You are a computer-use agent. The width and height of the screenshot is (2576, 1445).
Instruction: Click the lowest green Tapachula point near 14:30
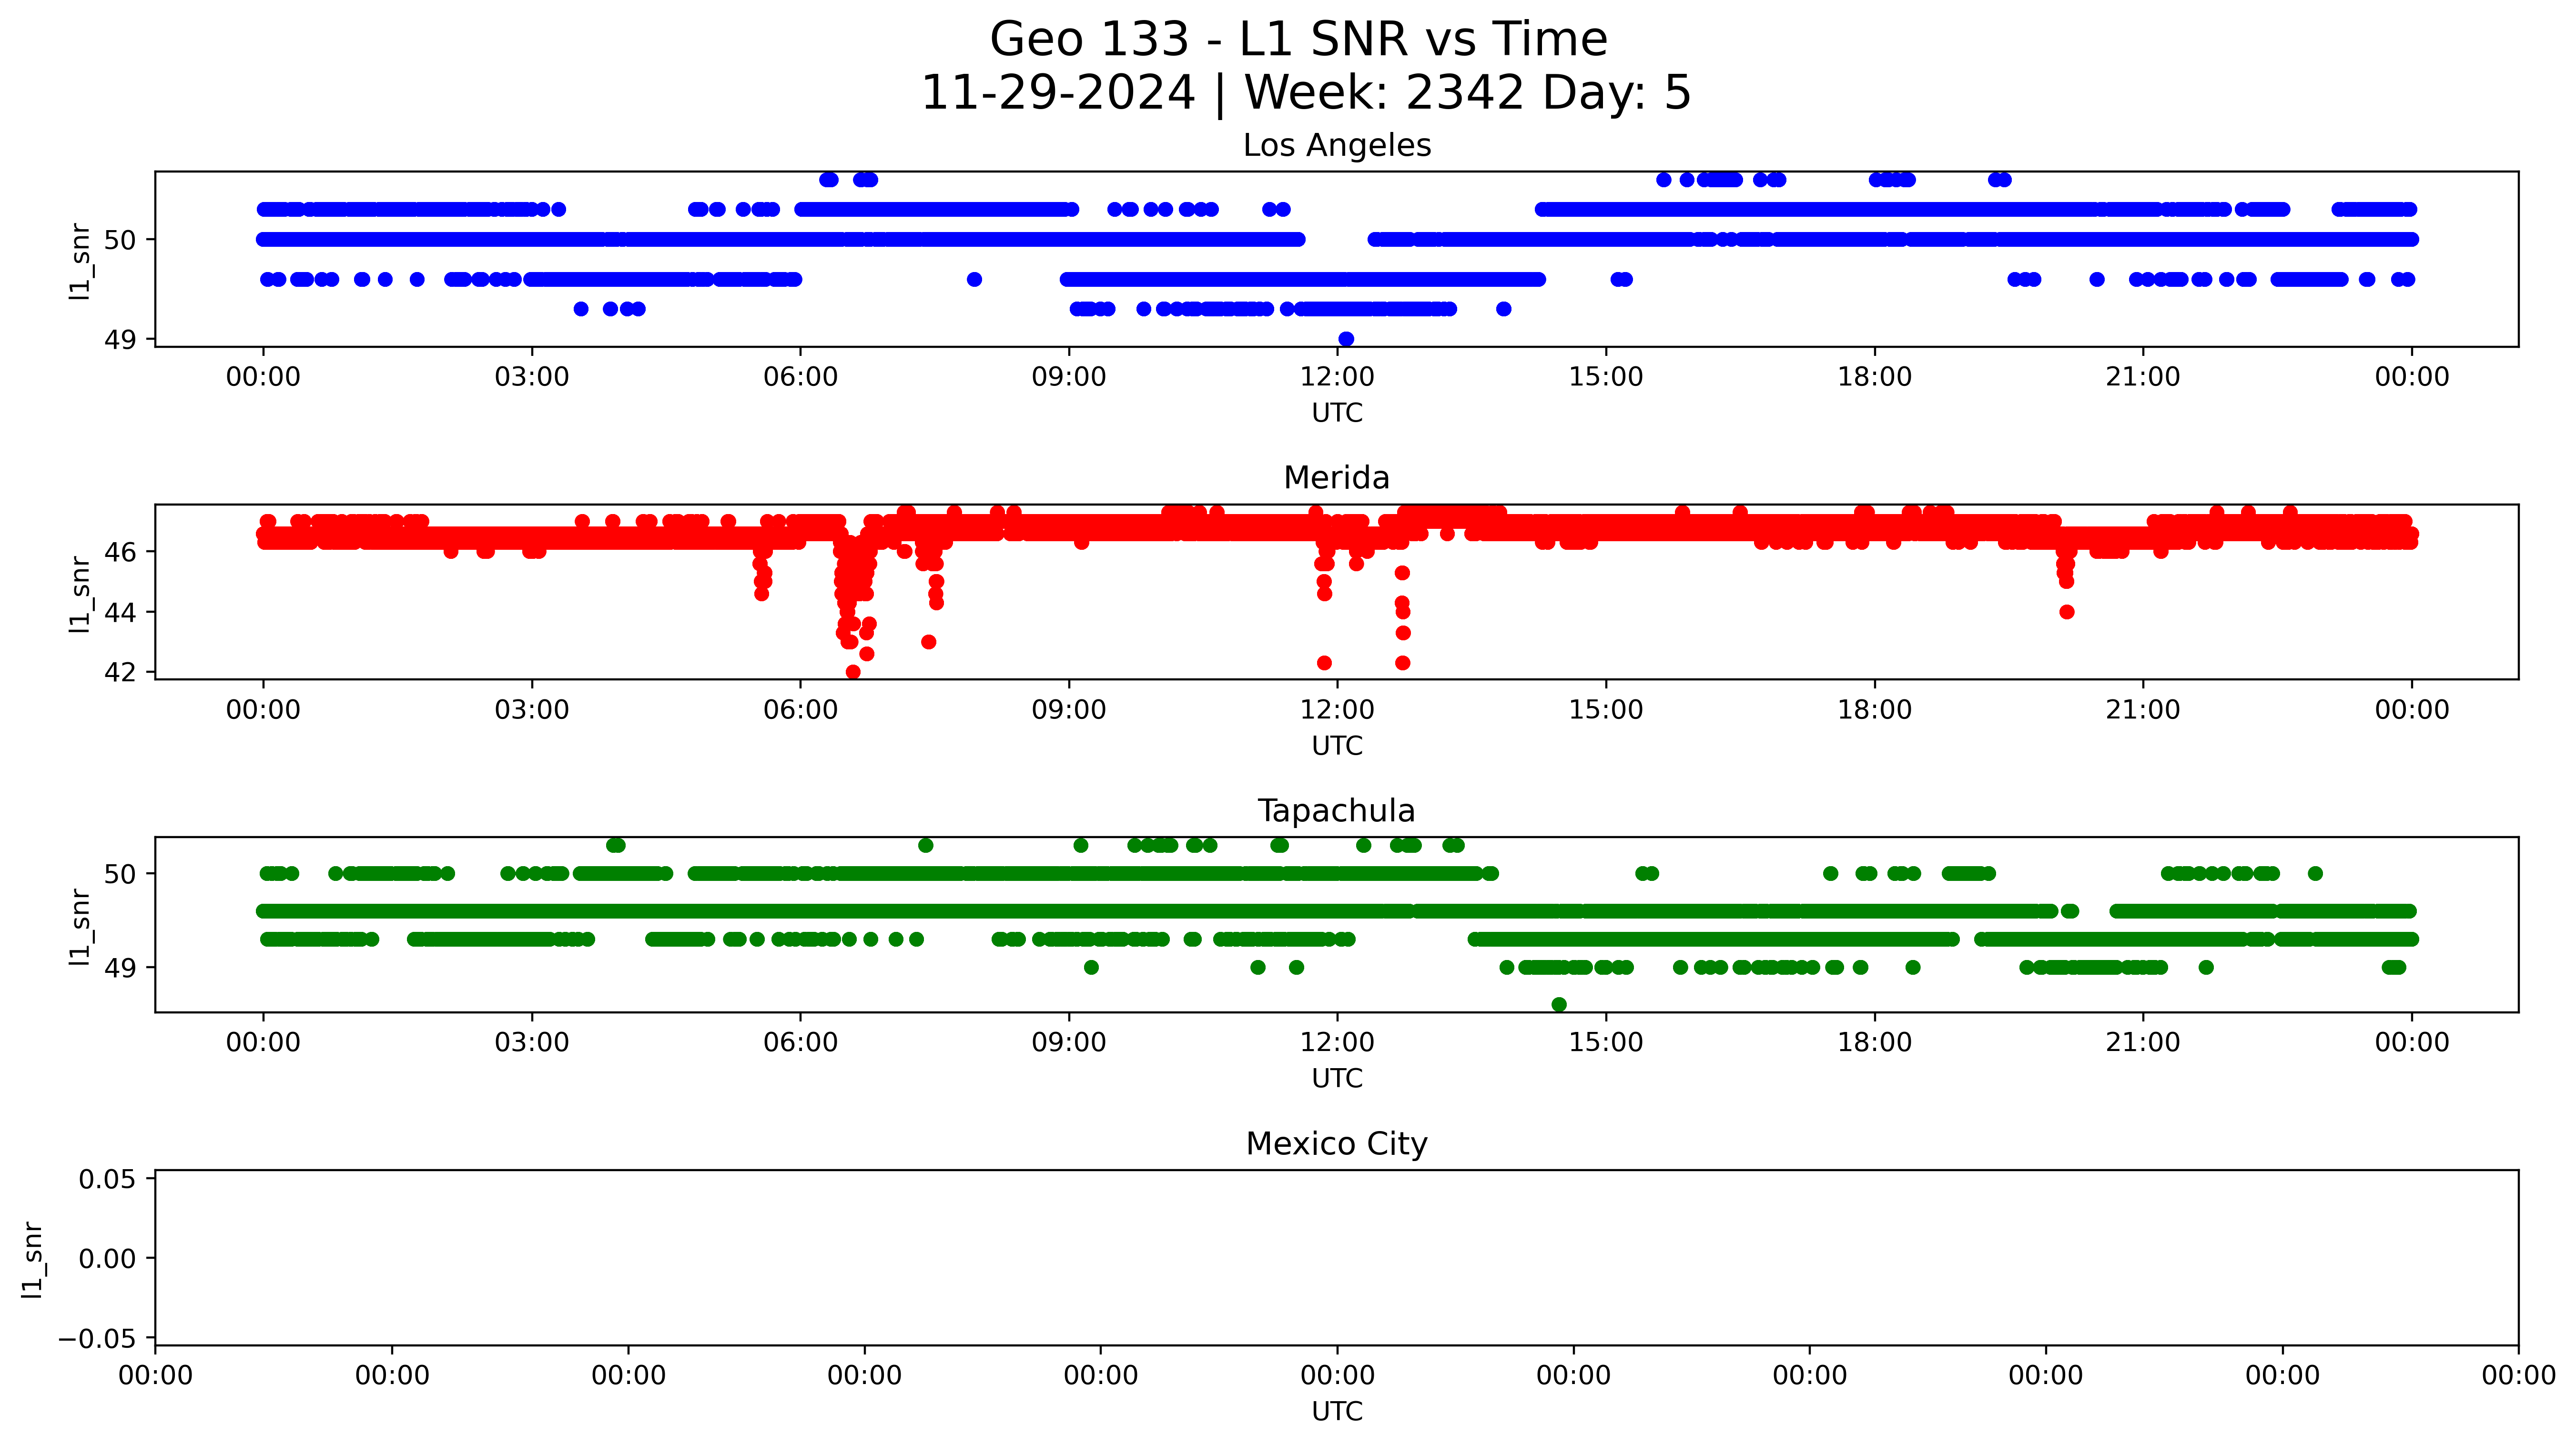click(1559, 1004)
